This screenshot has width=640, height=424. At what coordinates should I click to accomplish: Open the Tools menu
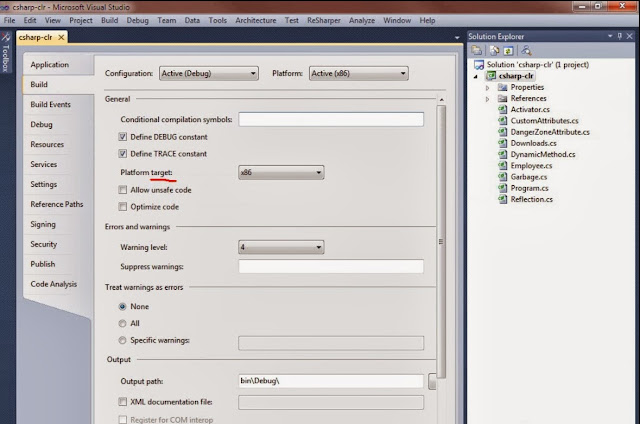click(218, 20)
